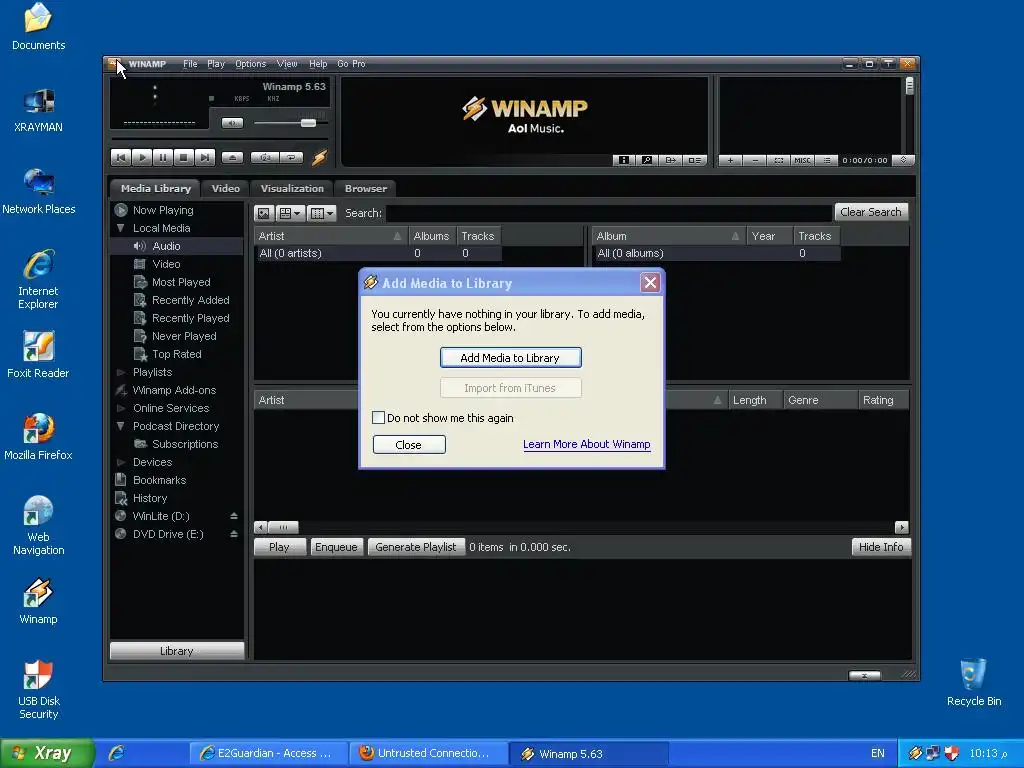1024x768 pixels.
Task: Click the Play transport button in player
Action: [142, 157]
